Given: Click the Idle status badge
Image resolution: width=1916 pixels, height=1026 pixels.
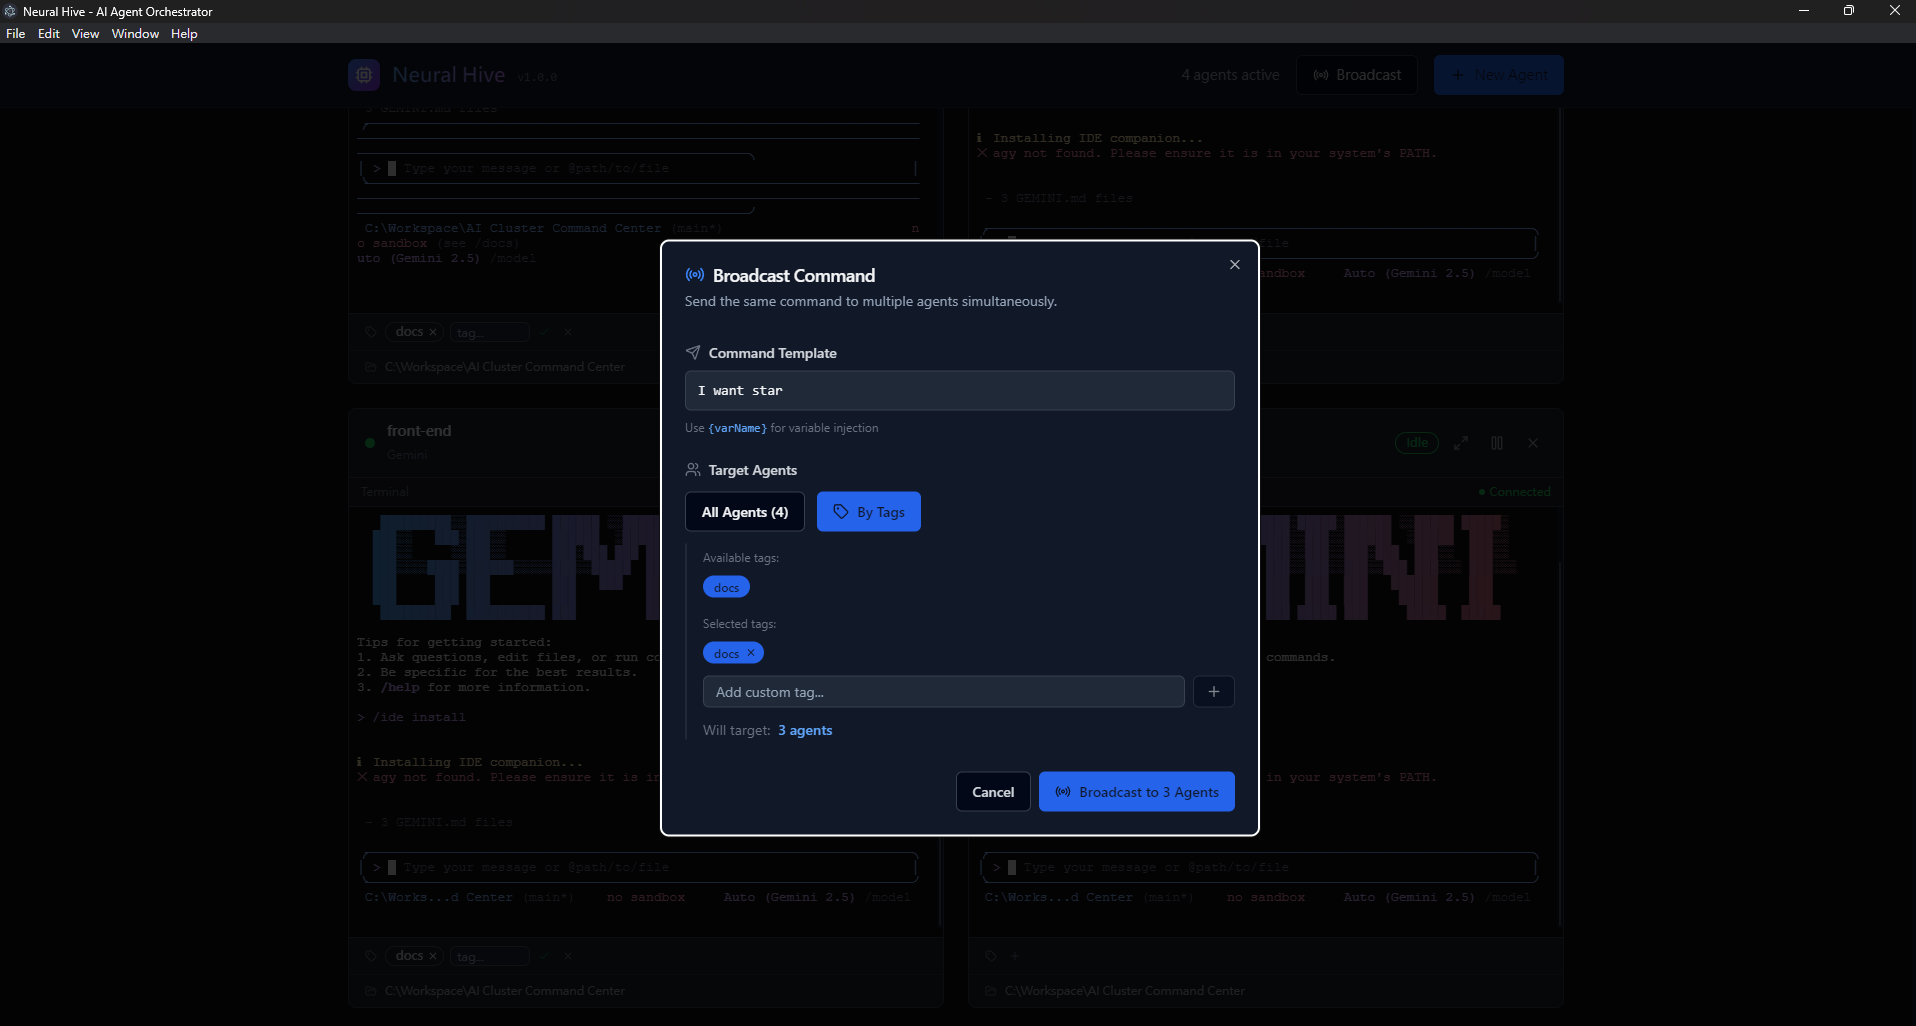Looking at the screenshot, I should (1417, 443).
